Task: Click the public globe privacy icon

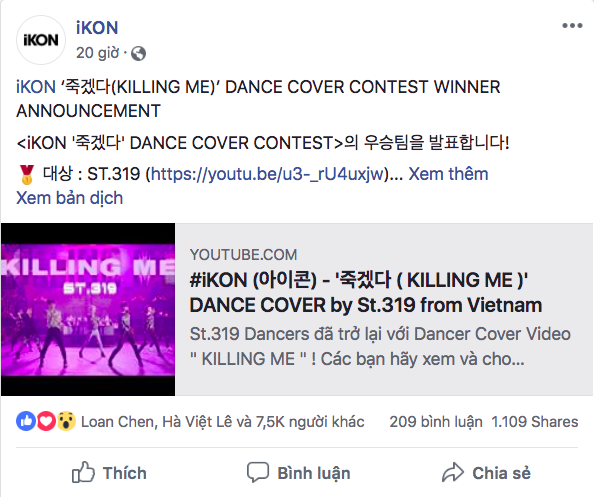Action: [x=138, y=53]
